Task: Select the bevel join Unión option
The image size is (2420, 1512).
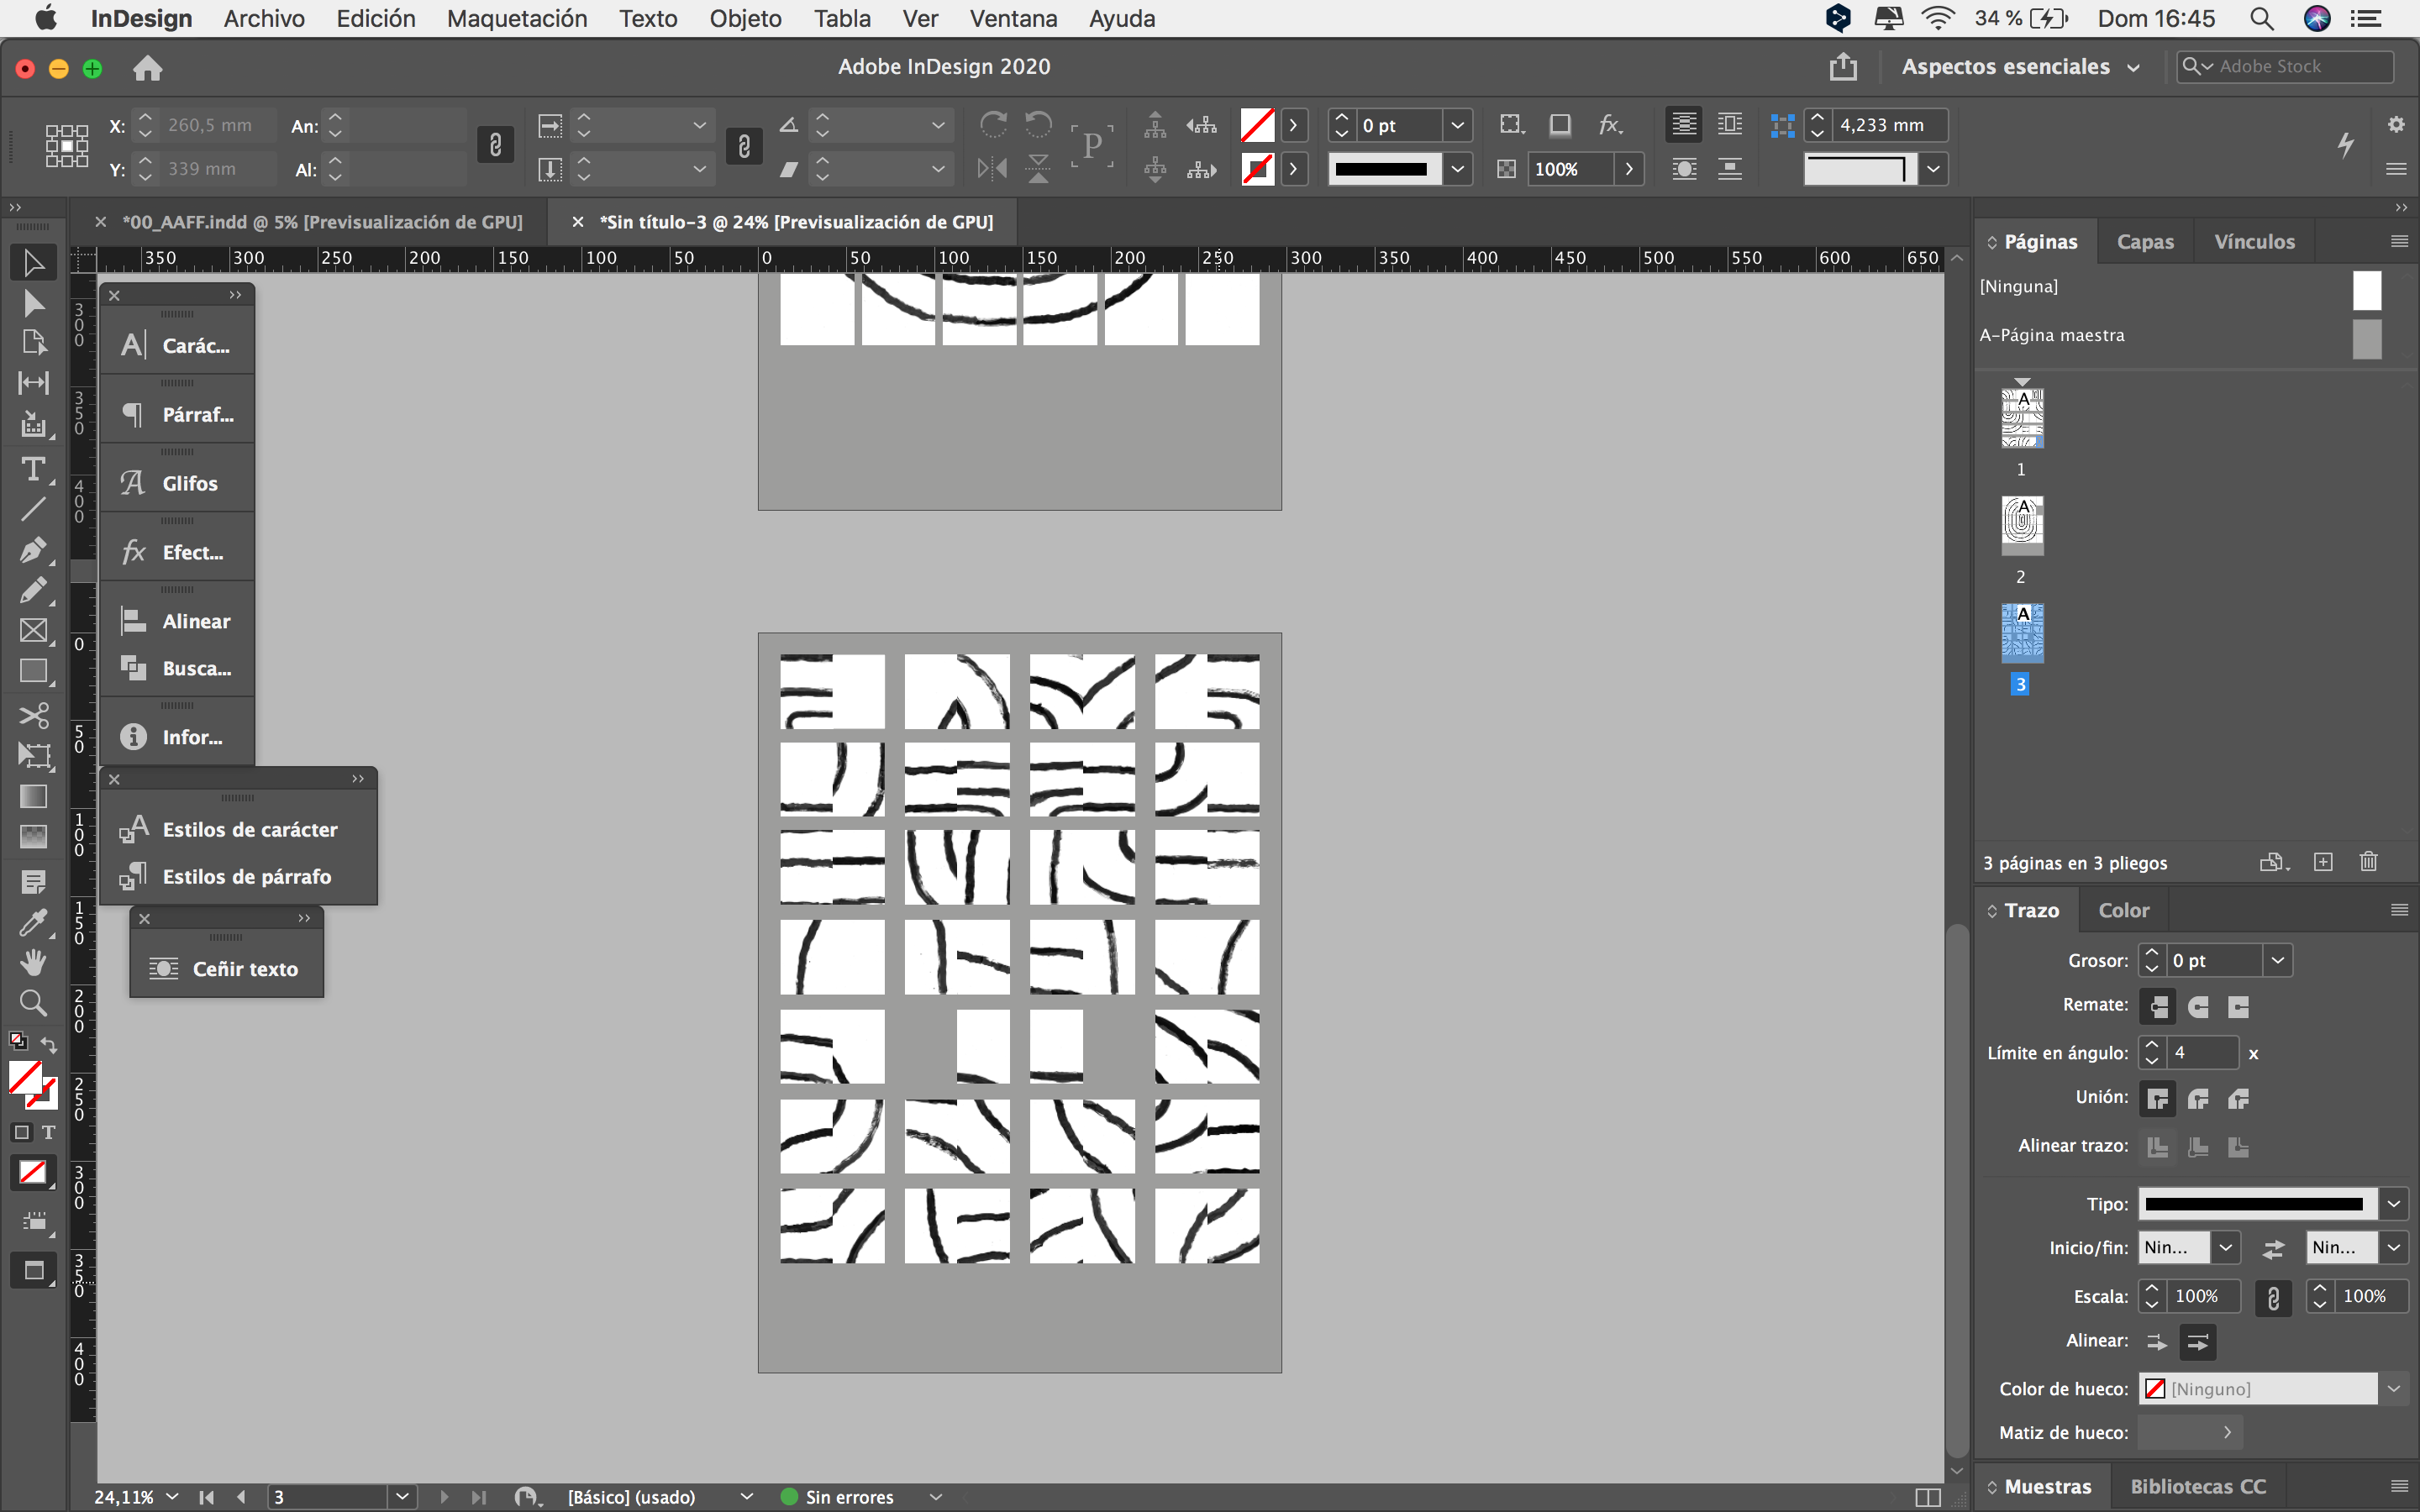Action: click(2239, 1099)
